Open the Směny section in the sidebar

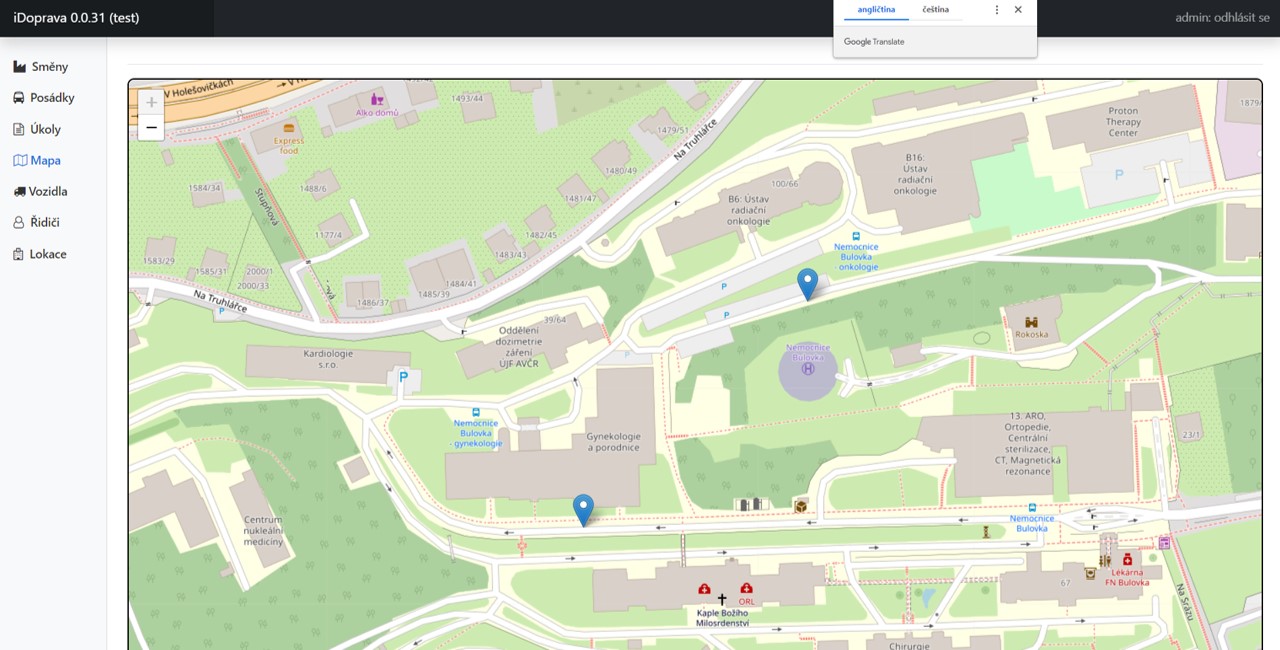(41, 67)
